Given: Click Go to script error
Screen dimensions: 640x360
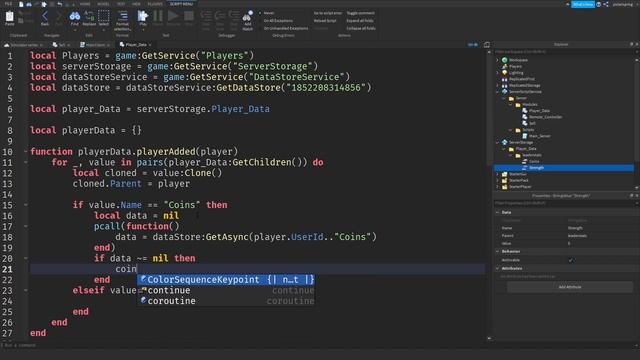Looking at the screenshot, I should [328, 13].
